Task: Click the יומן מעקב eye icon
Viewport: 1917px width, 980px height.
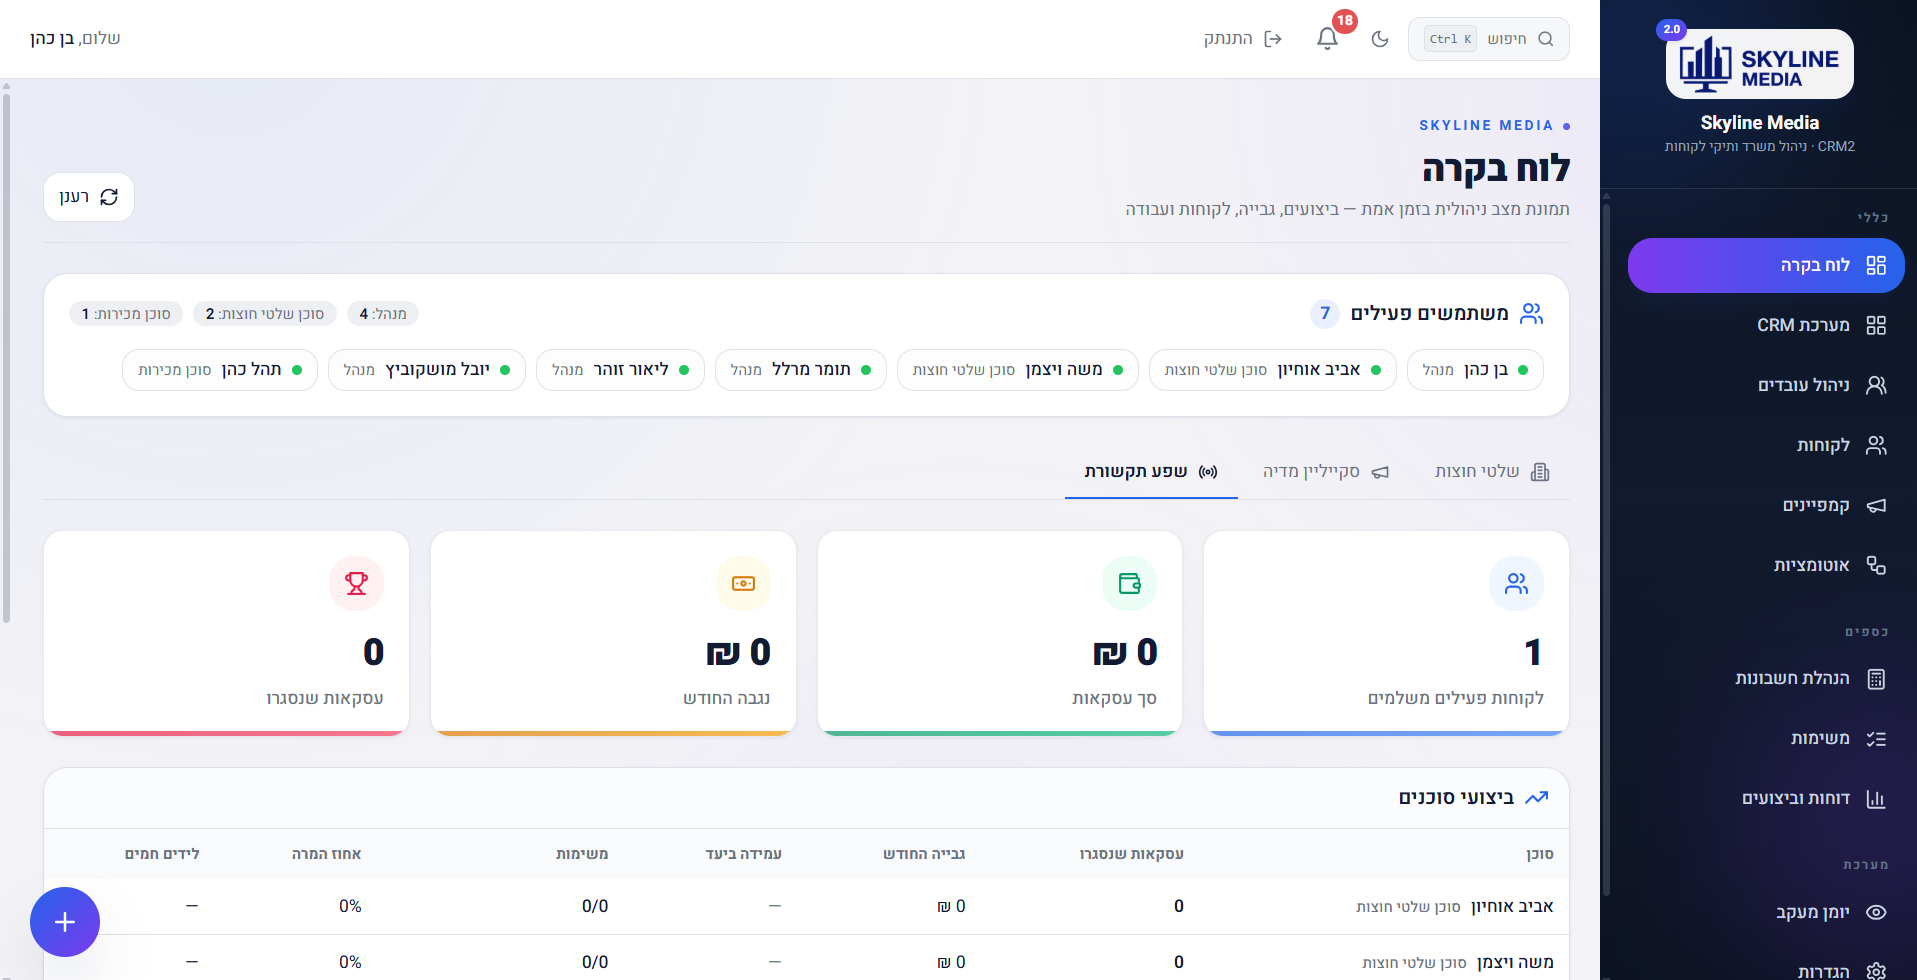Action: [x=1876, y=912]
